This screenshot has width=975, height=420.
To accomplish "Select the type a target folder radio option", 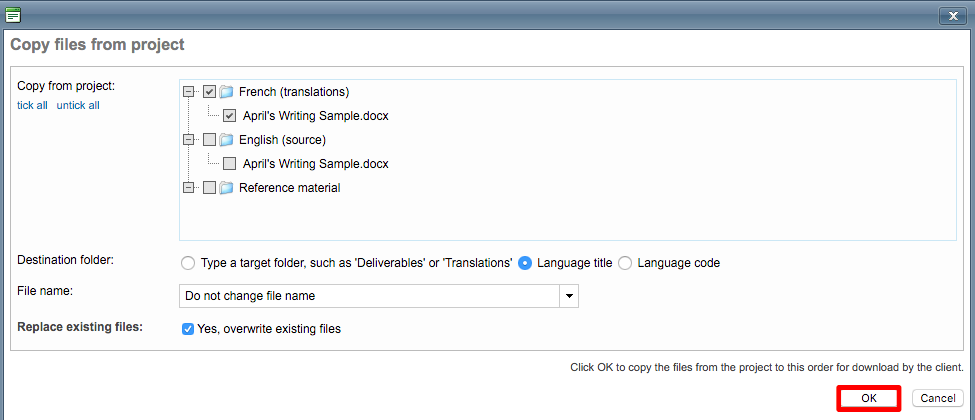I will click(187, 264).
